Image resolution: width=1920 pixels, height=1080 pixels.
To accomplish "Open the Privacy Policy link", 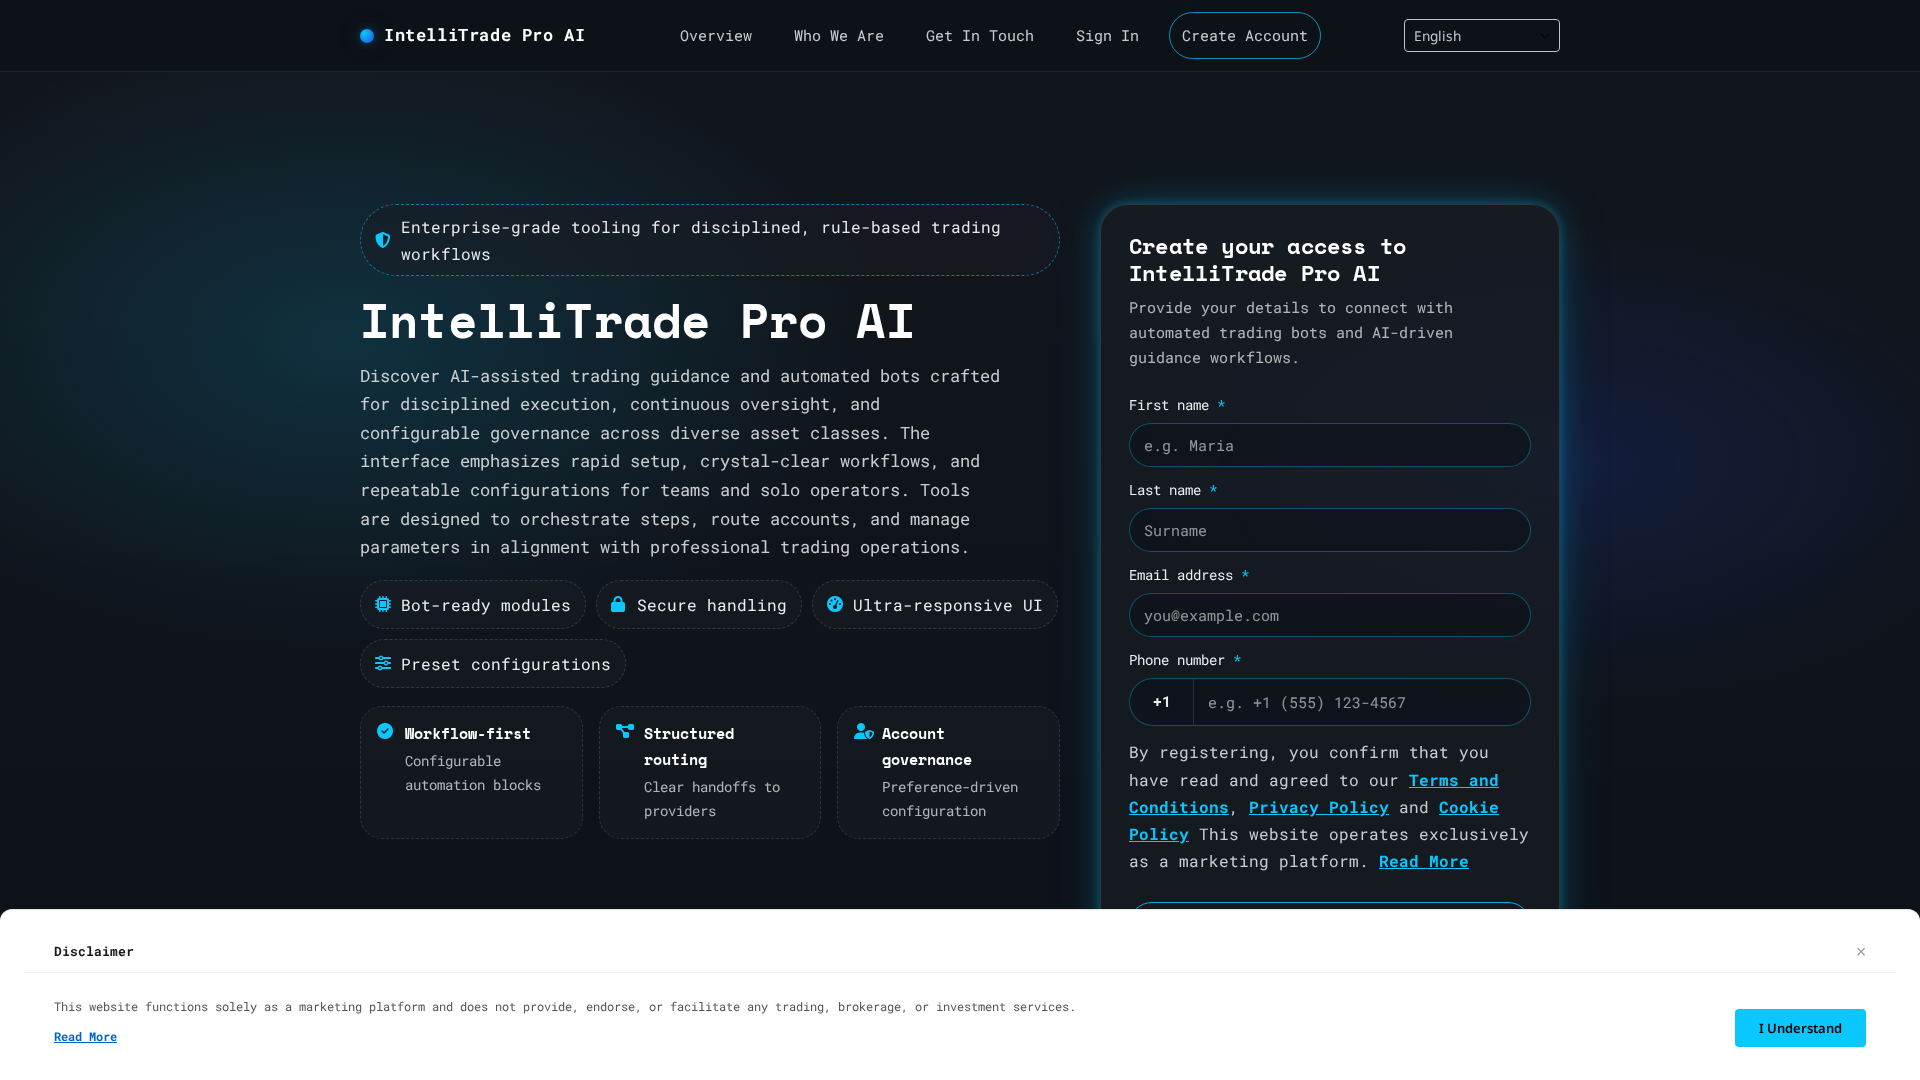I will point(1318,807).
